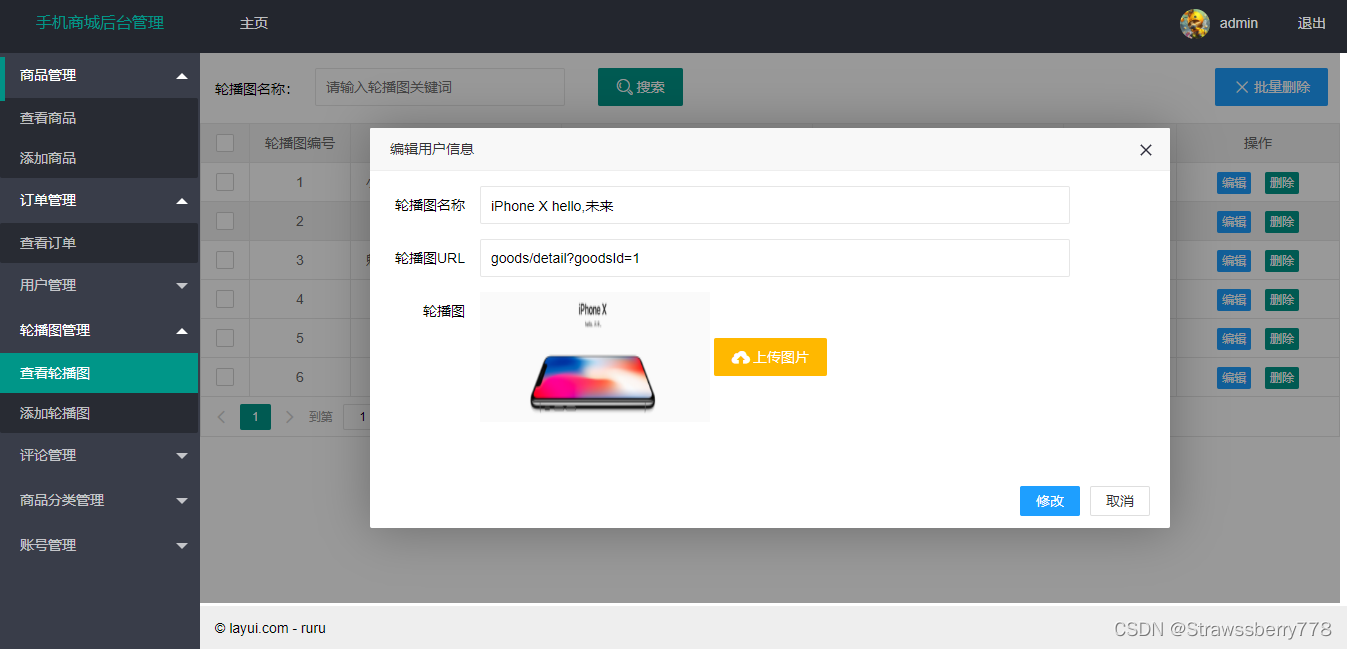The image size is (1347, 649).
Task: Open 添加商品 in sidebar
Action: (x=100, y=158)
